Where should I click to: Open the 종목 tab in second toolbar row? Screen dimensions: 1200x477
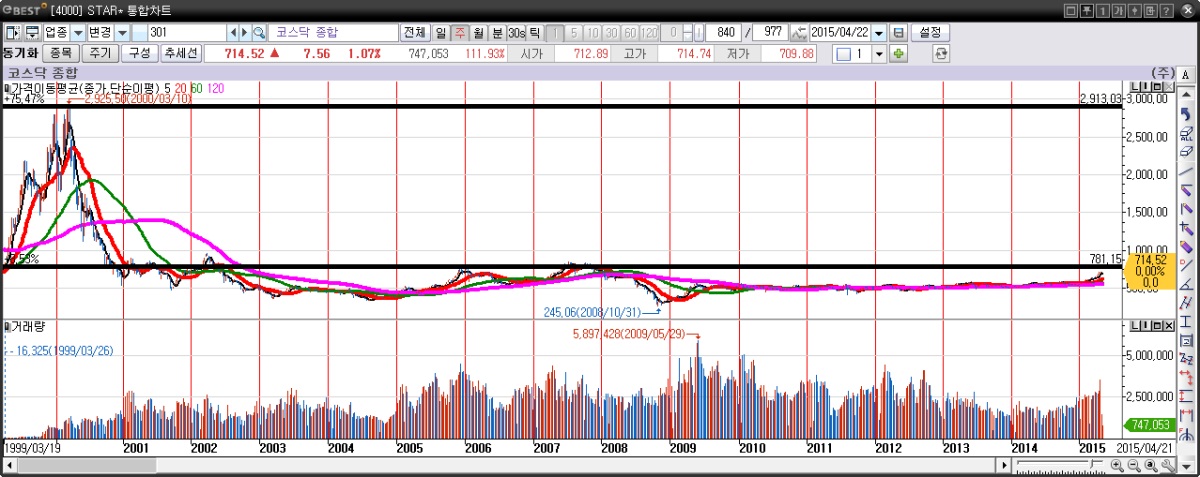pyautogui.click(x=61, y=53)
